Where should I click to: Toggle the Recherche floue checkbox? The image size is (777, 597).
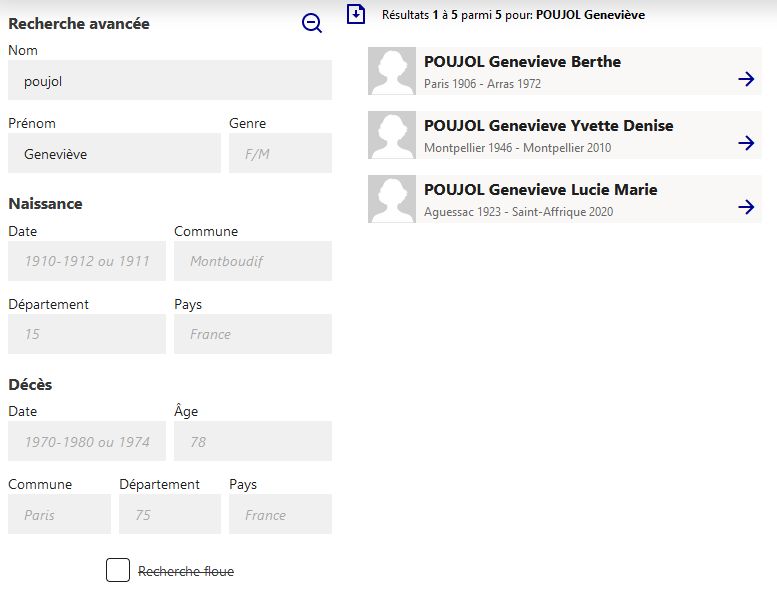pos(118,570)
